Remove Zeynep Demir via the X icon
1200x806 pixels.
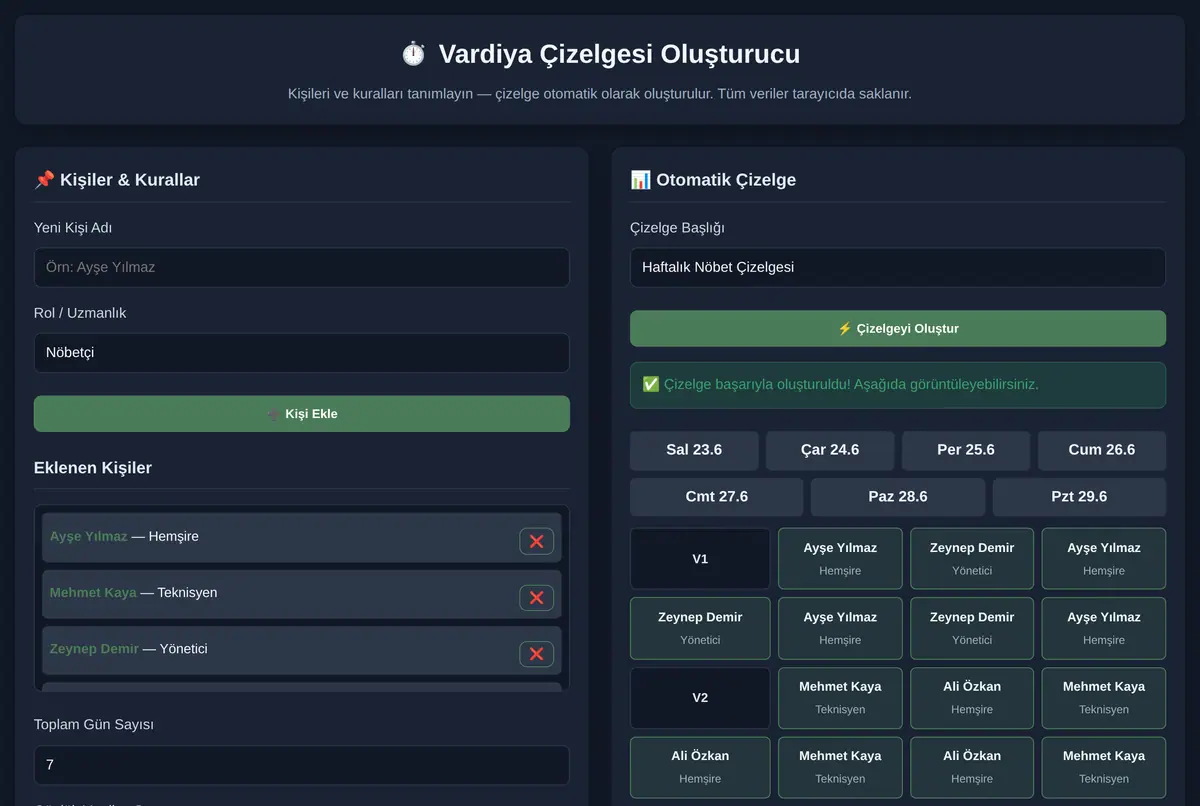coord(536,654)
